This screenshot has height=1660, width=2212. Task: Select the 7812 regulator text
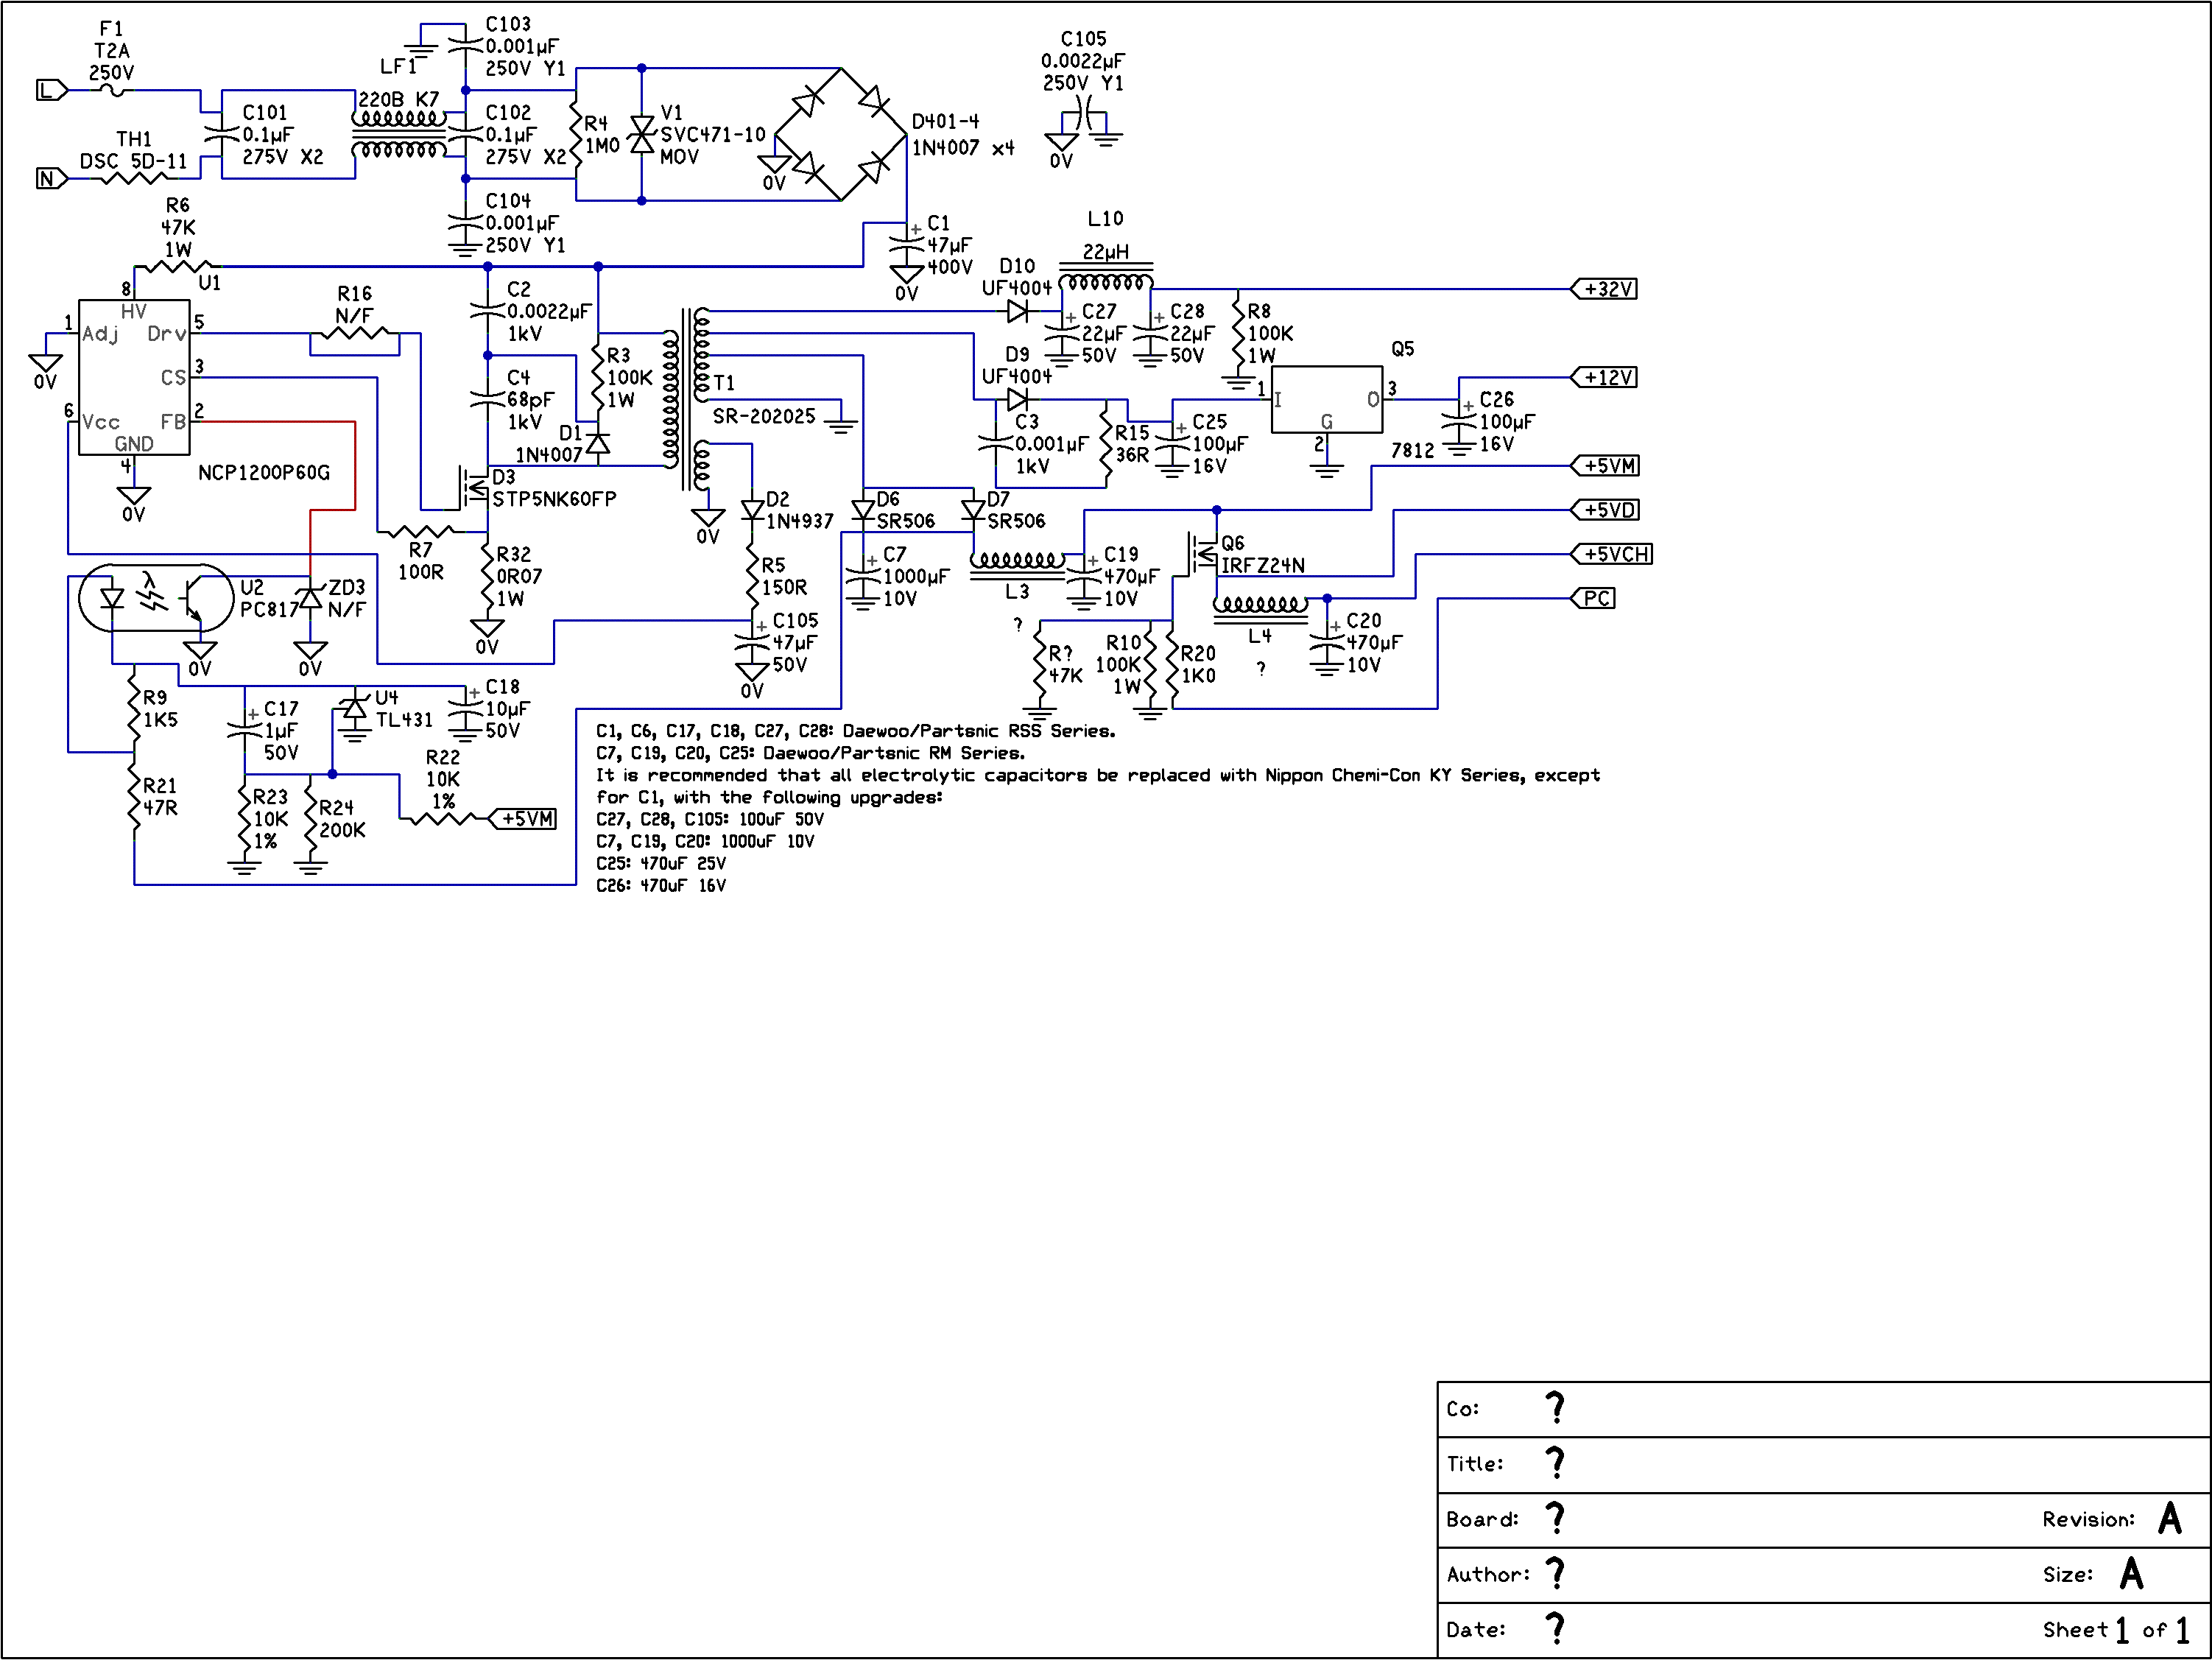(1412, 450)
